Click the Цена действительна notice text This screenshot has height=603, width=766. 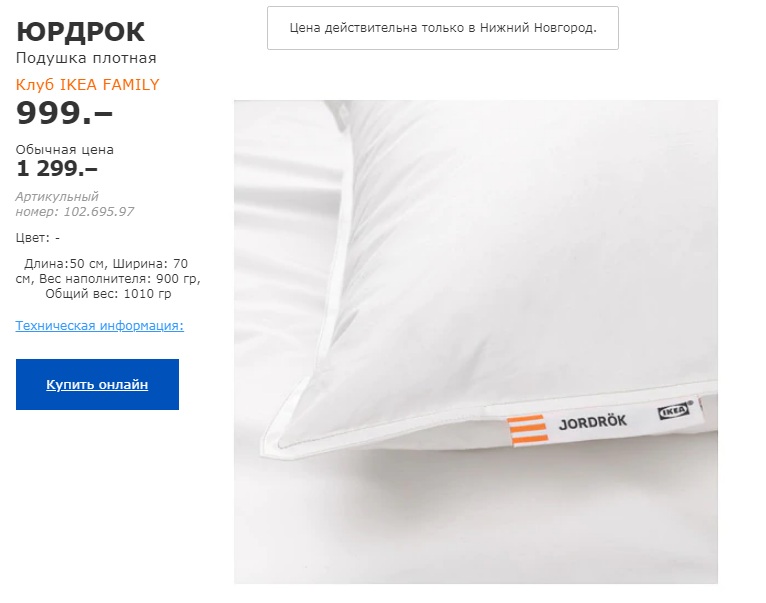point(443,28)
